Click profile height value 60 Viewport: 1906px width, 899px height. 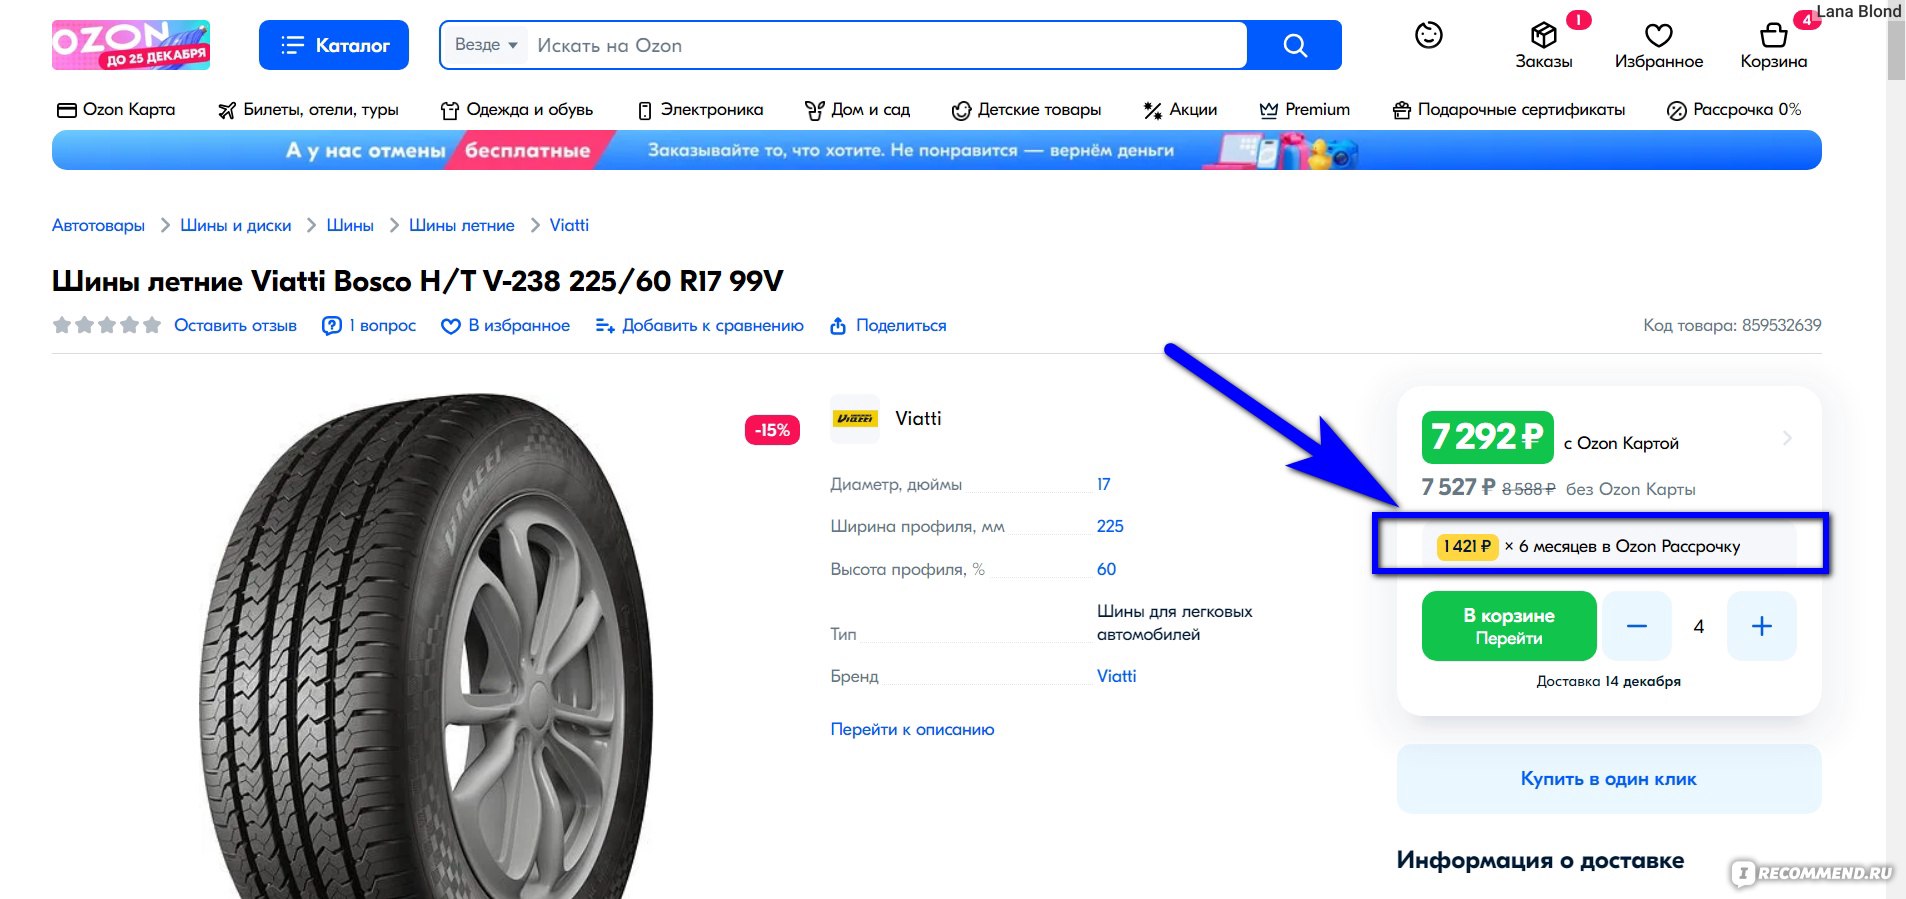[1106, 570]
